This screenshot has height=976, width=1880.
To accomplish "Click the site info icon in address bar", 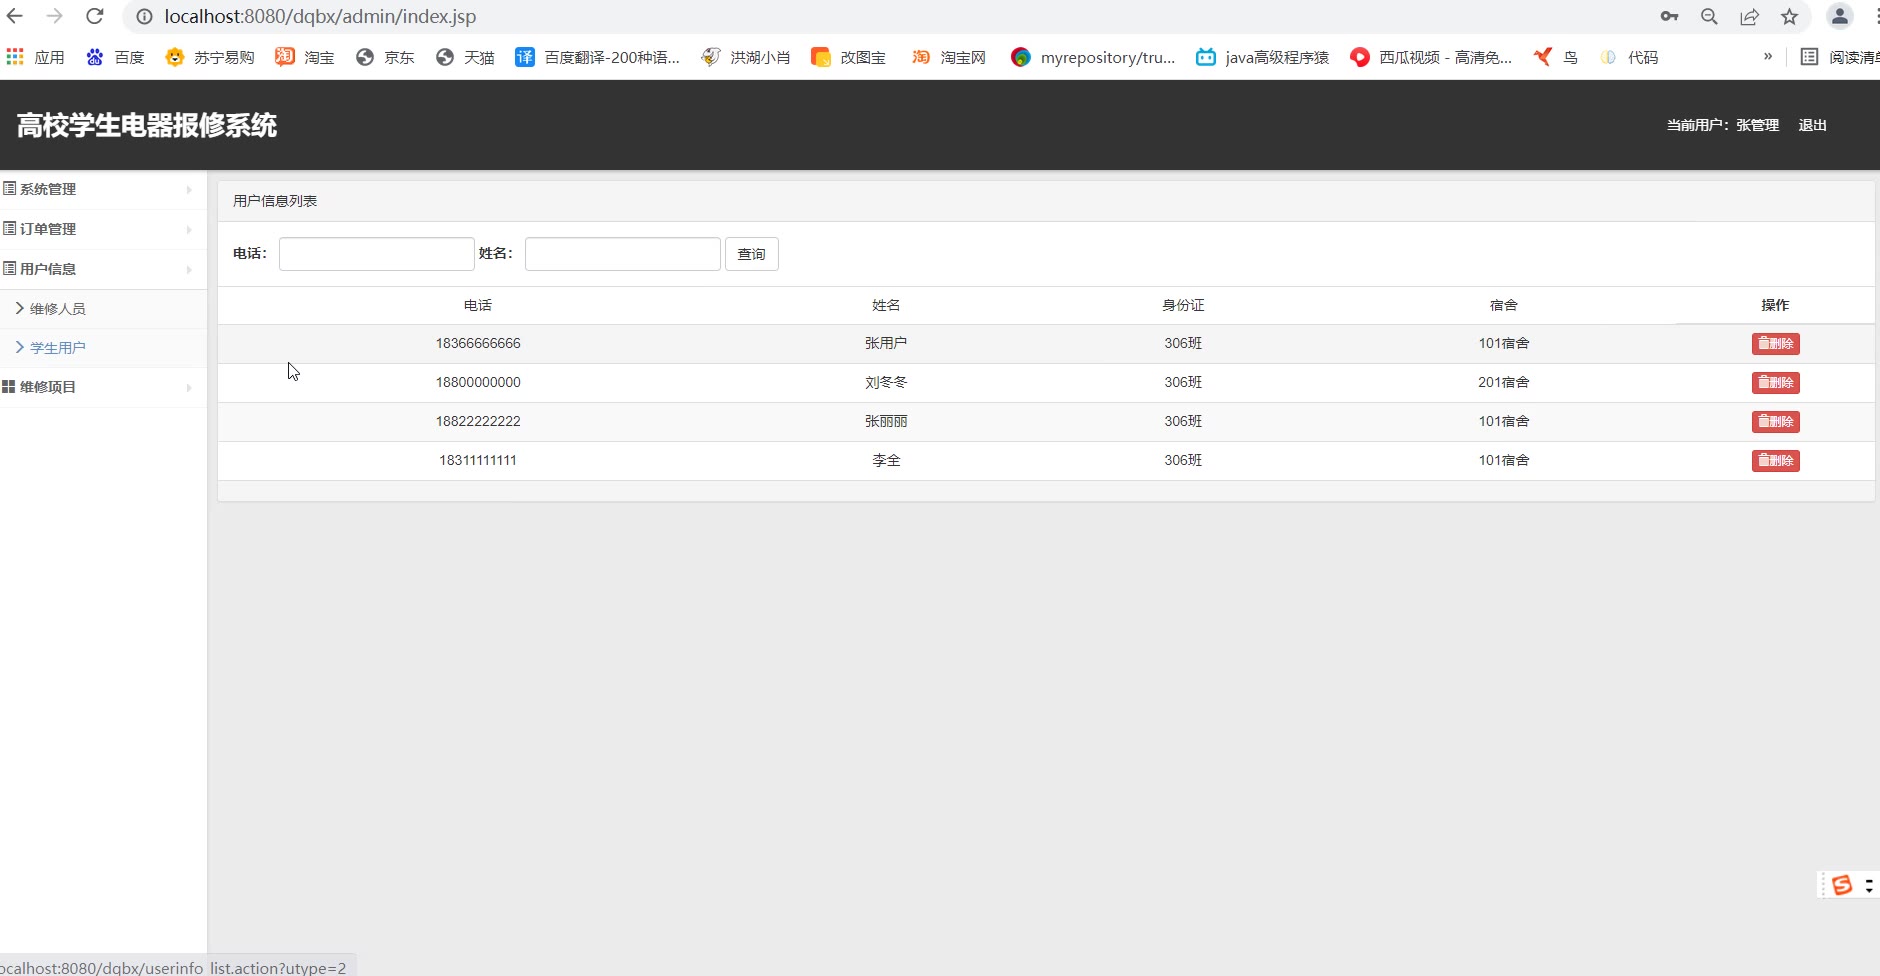I will click(x=145, y=17).
